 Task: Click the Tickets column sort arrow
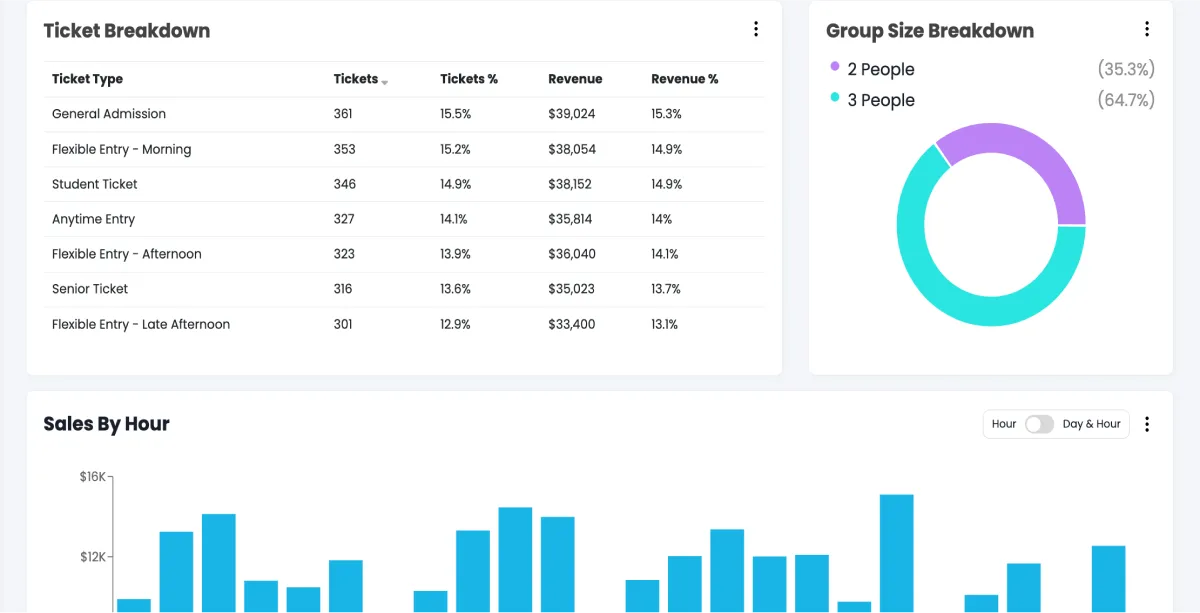pos(385,82)
